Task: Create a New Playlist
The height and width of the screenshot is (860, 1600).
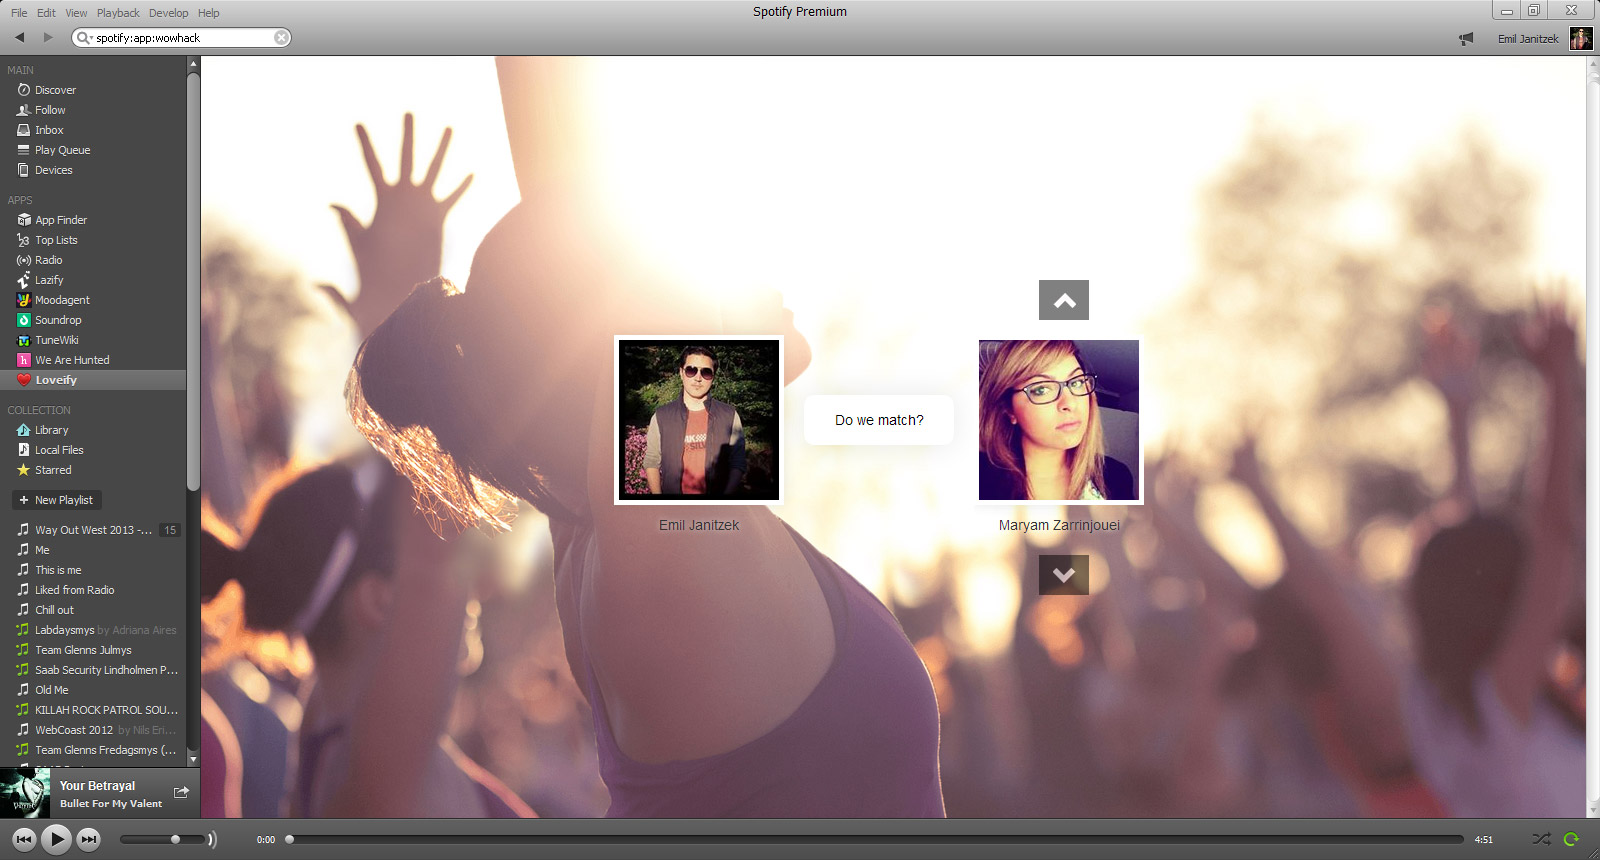Action: click(57, 500)
